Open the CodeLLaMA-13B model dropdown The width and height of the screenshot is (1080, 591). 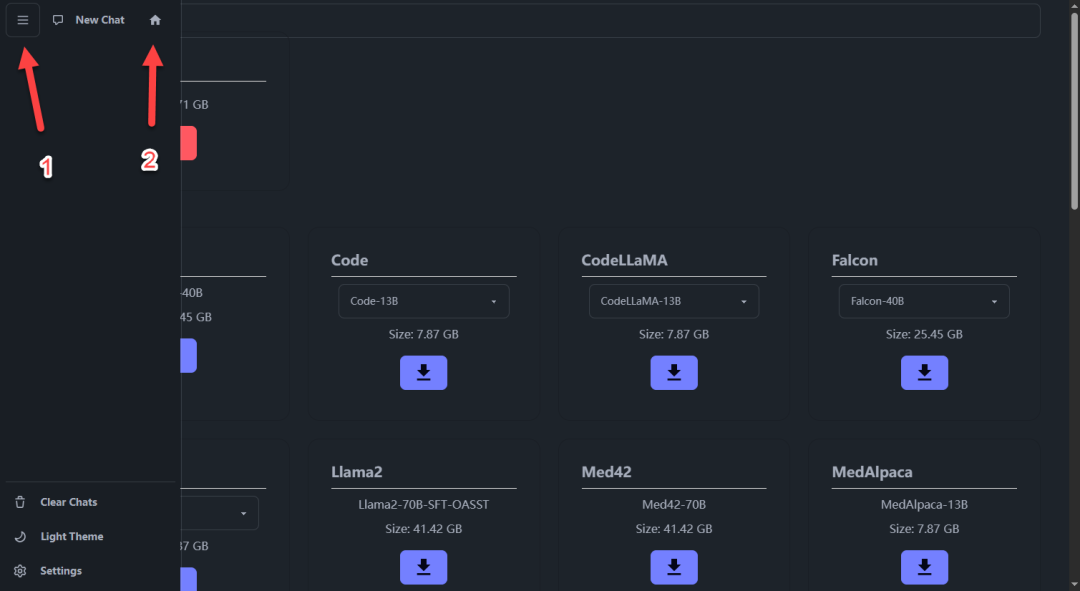click(674, 301)
